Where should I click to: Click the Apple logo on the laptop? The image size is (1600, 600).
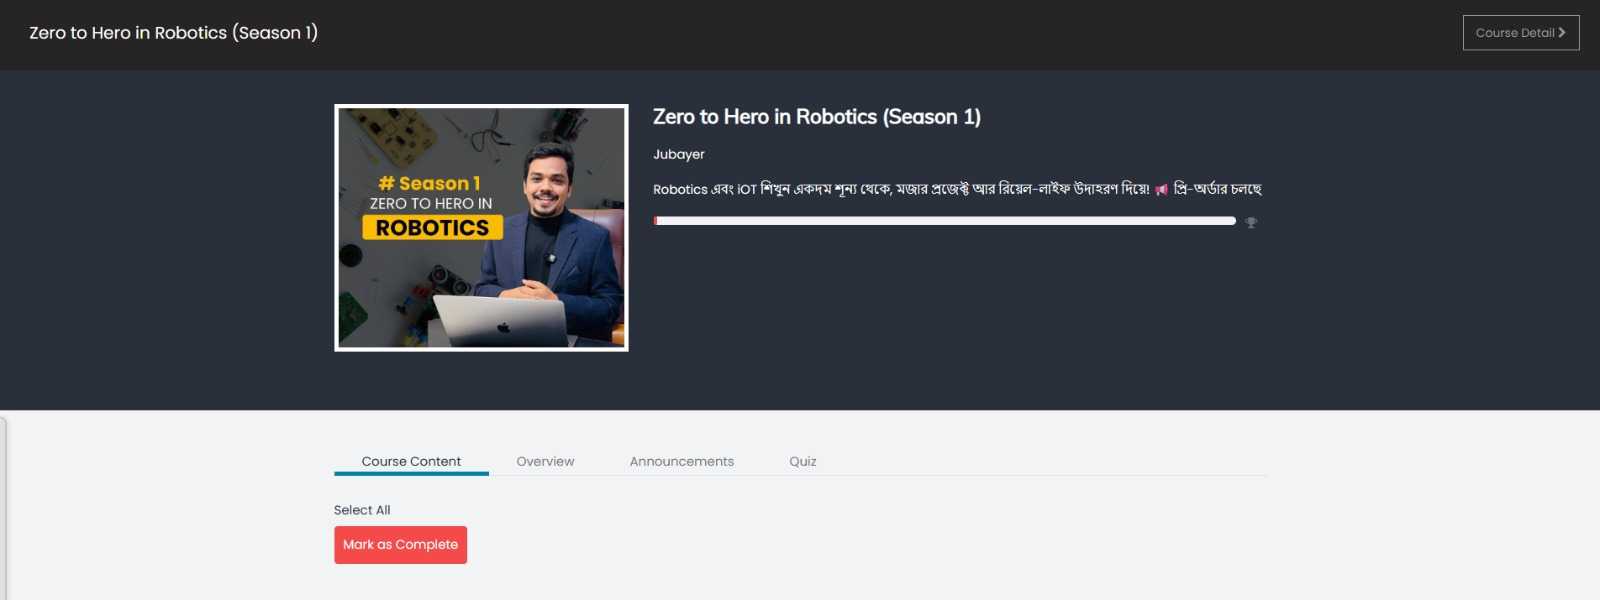coord(504,327)
